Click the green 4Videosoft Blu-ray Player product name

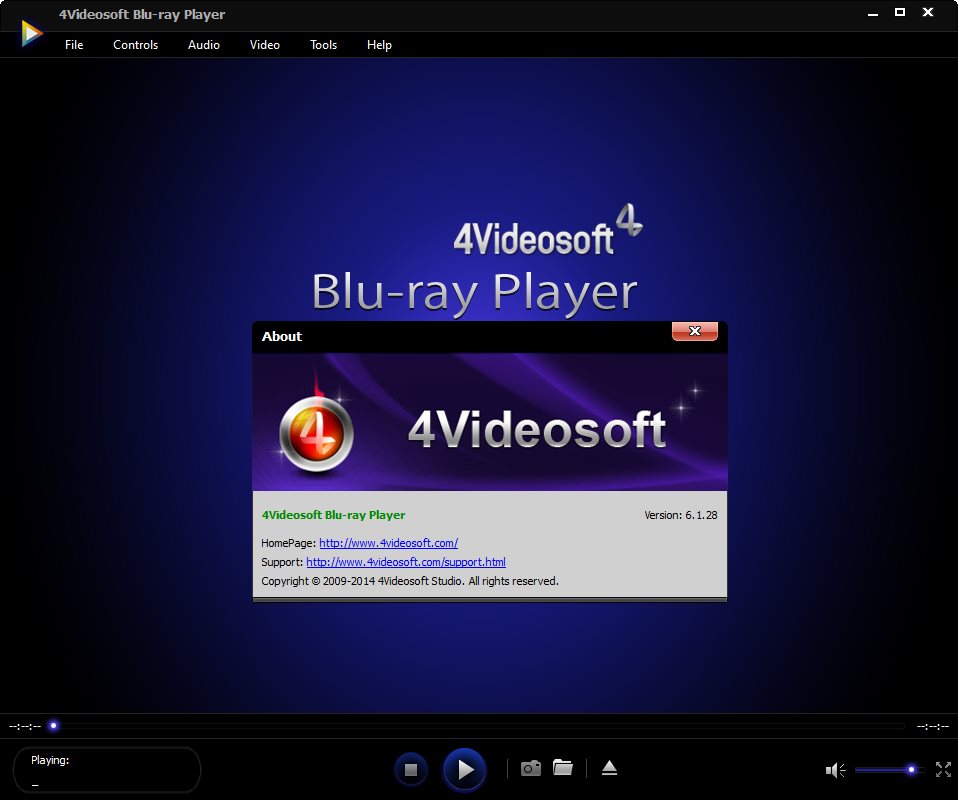coord(334,515)
